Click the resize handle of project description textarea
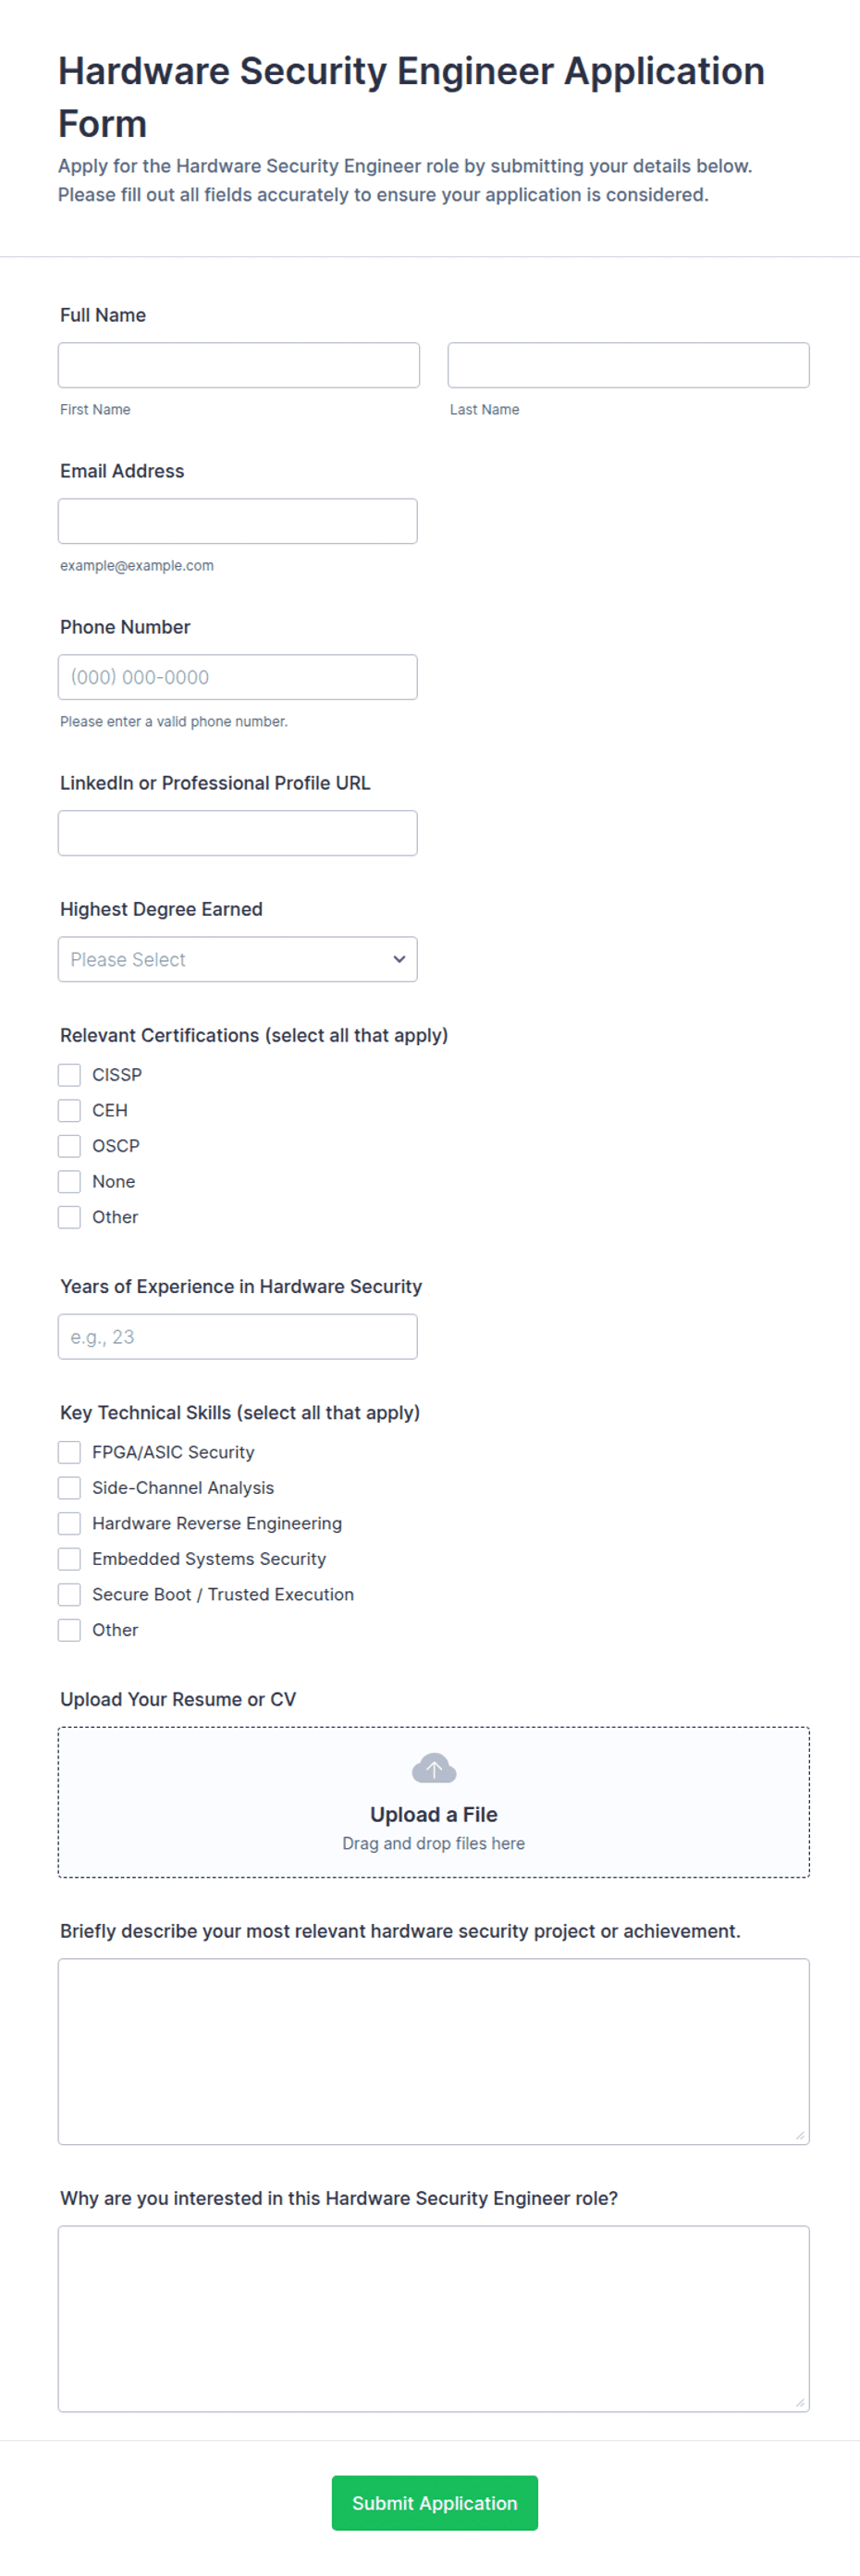This screenshot has height=2576, width=860. [x=800, y=2135]
